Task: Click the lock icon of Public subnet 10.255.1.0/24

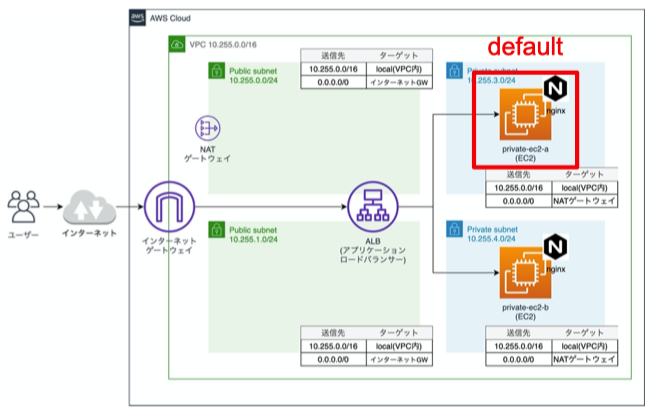Action: tap(216, 229)
